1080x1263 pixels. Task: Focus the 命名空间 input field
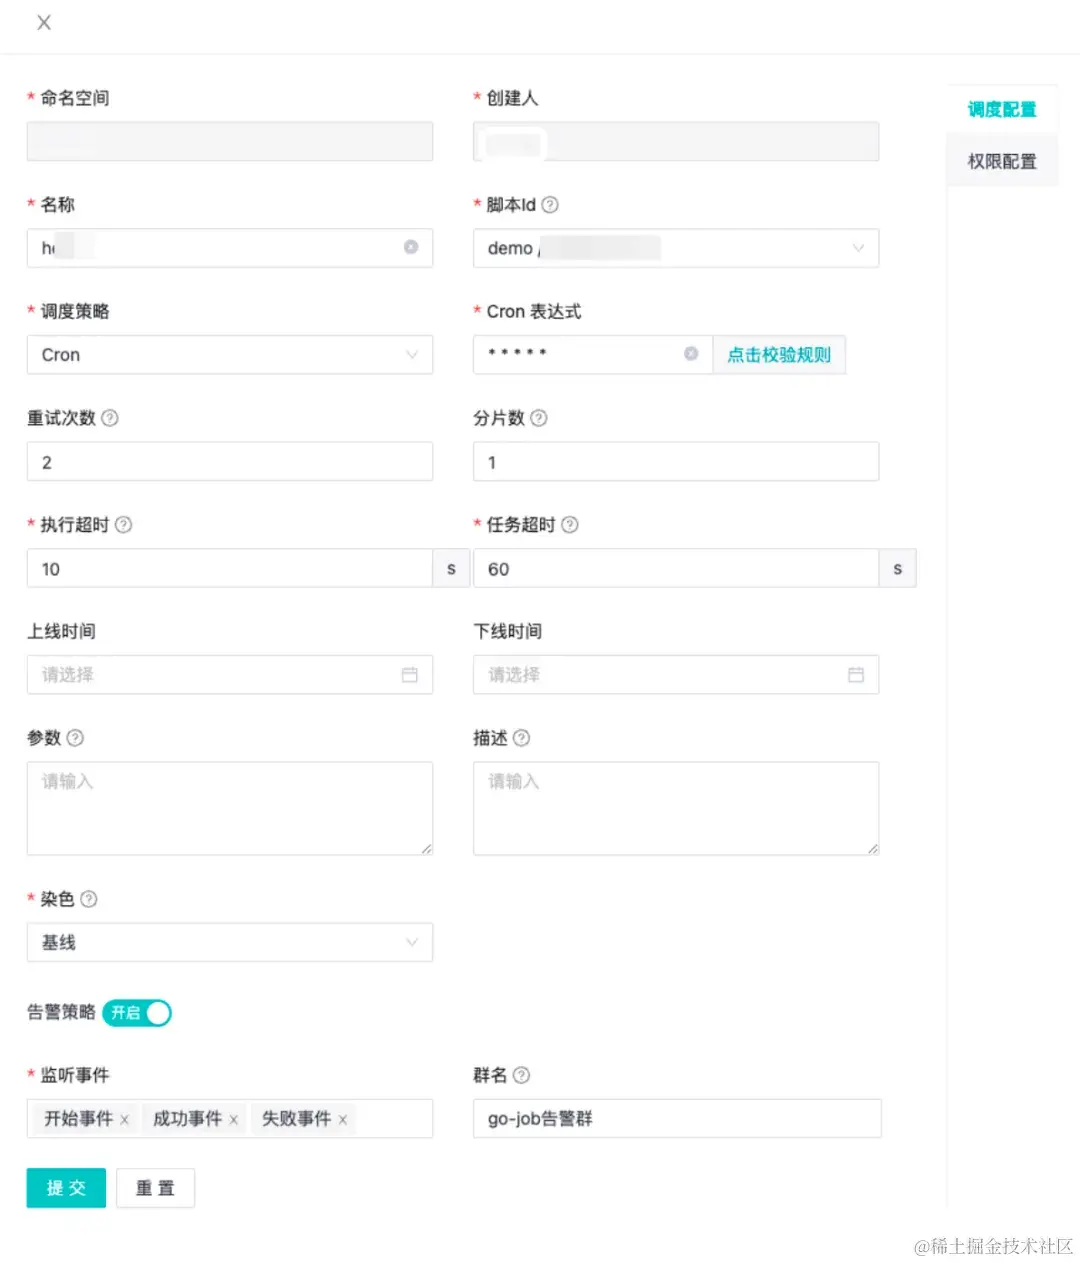click(230, 142)
